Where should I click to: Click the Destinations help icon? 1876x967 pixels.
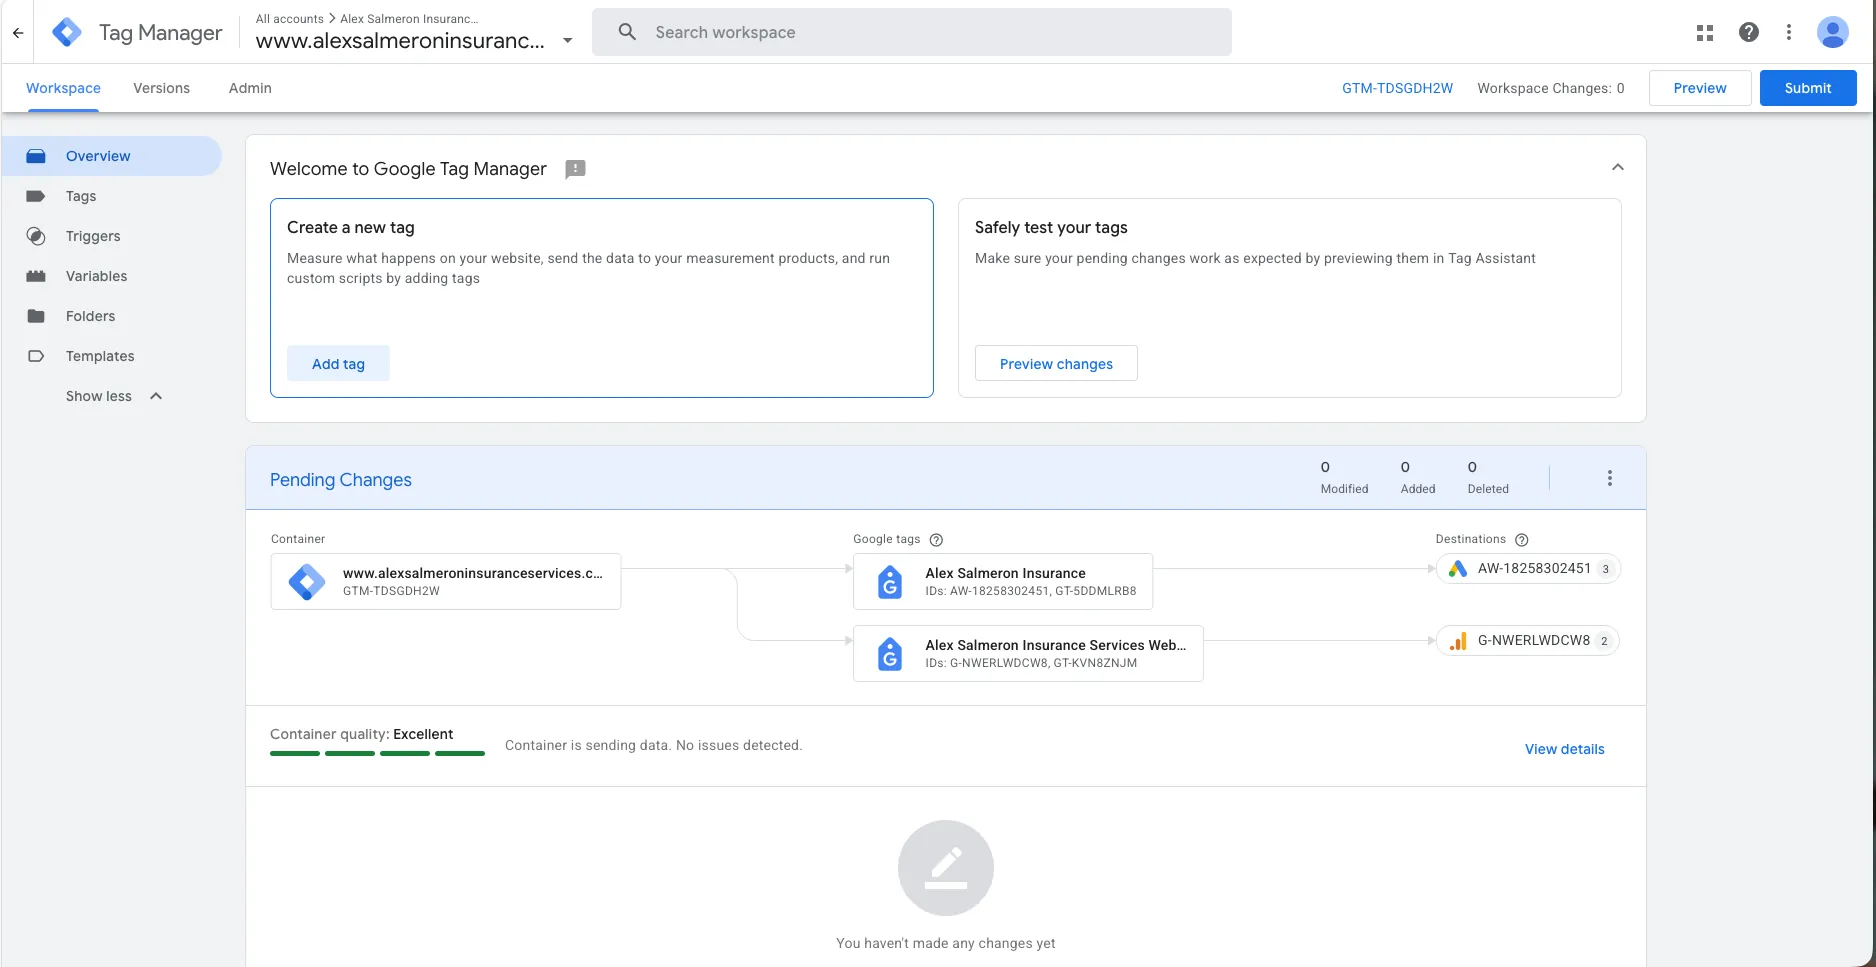1522,540
